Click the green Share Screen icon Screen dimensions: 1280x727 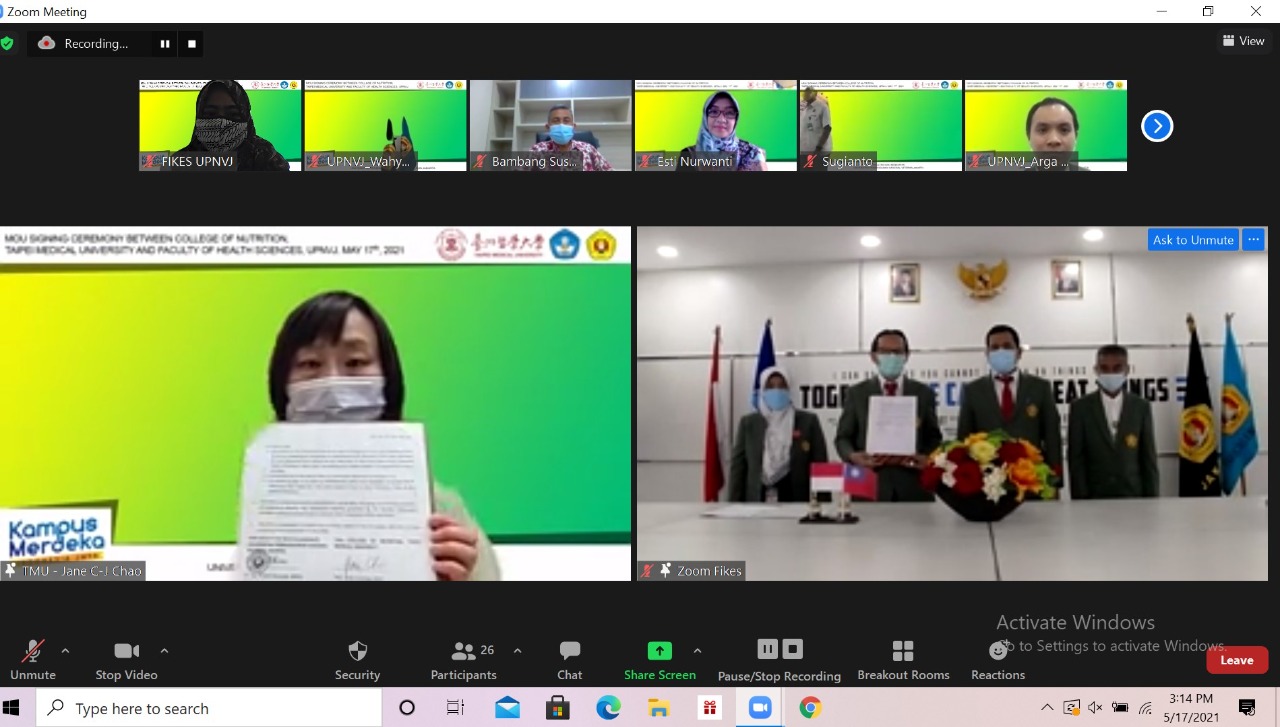point(659,651)
